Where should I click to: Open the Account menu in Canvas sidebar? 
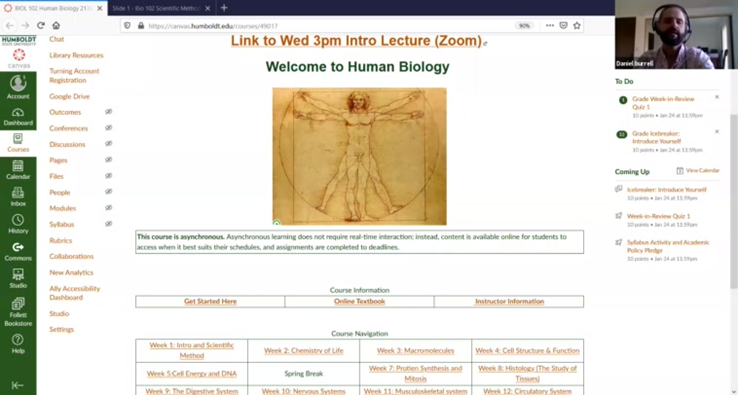(18, 87)
